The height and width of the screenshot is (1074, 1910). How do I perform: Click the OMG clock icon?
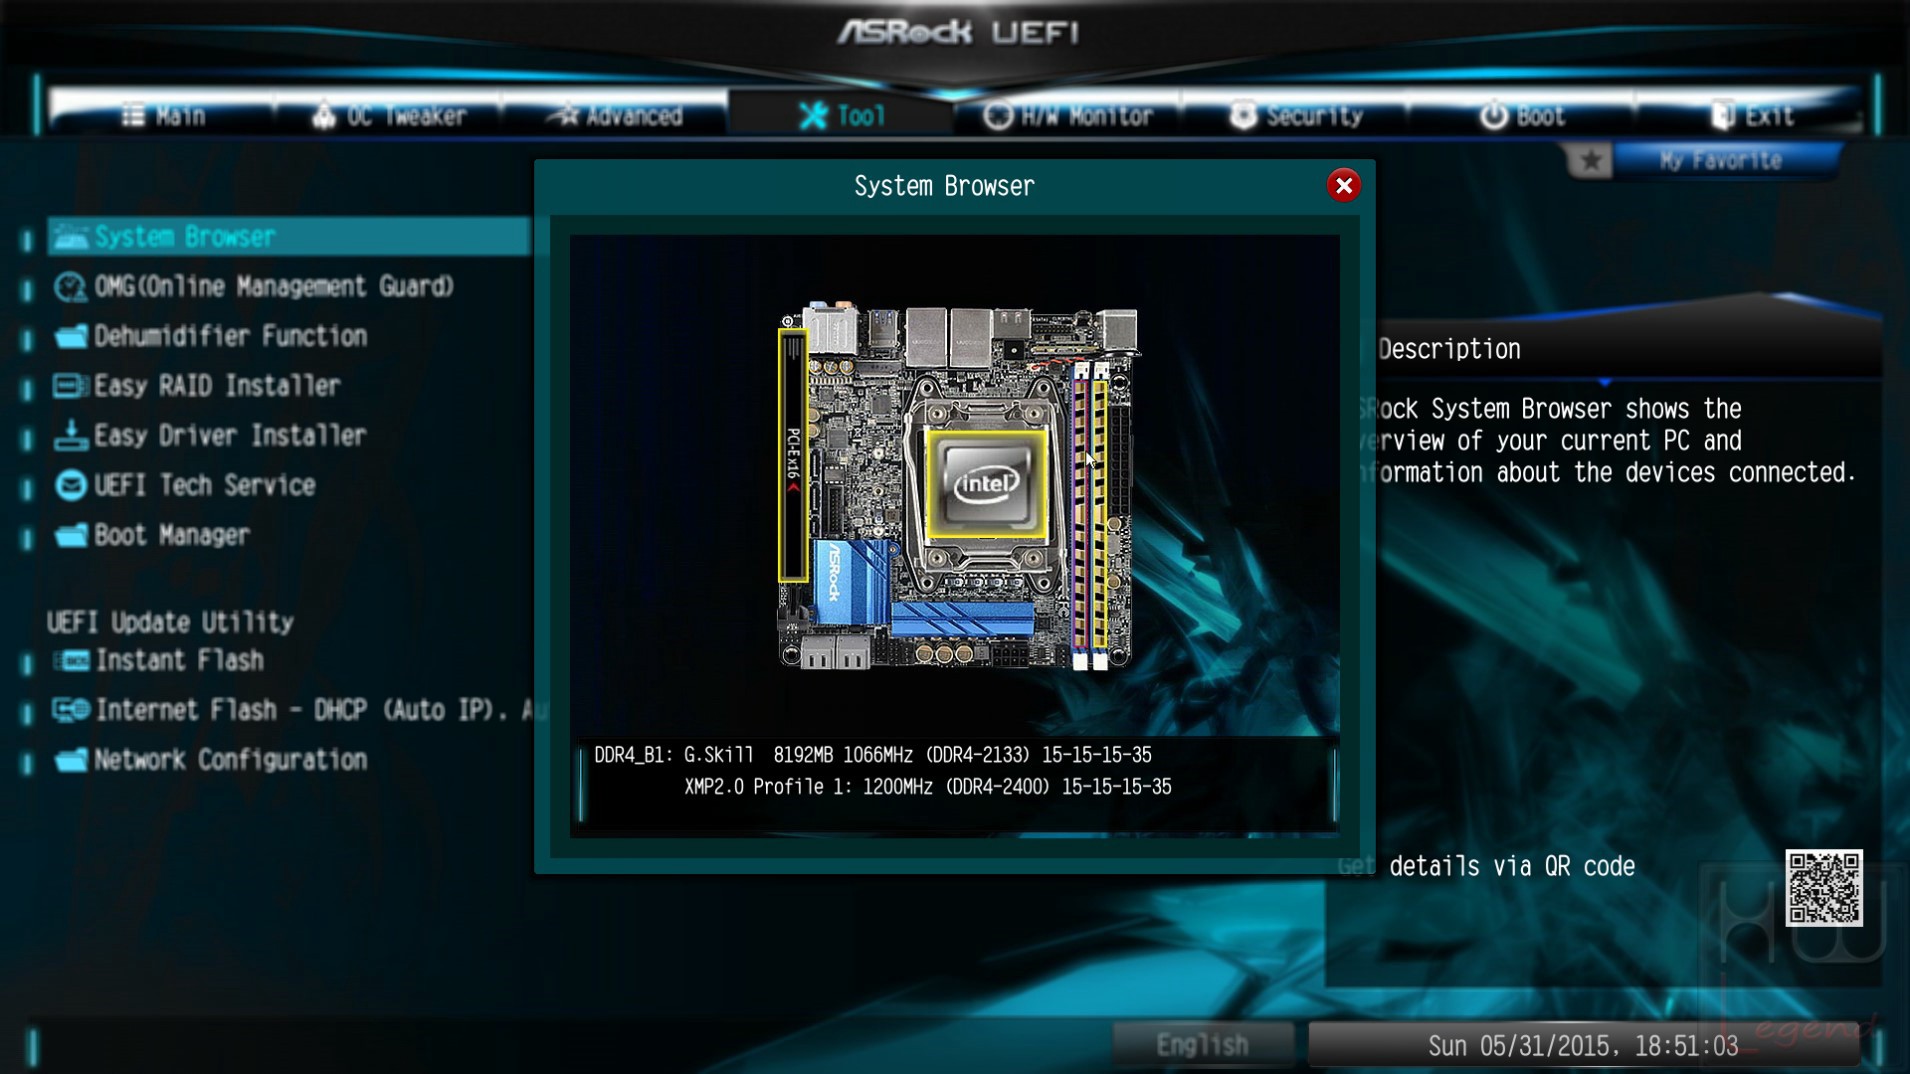point(70,287)
